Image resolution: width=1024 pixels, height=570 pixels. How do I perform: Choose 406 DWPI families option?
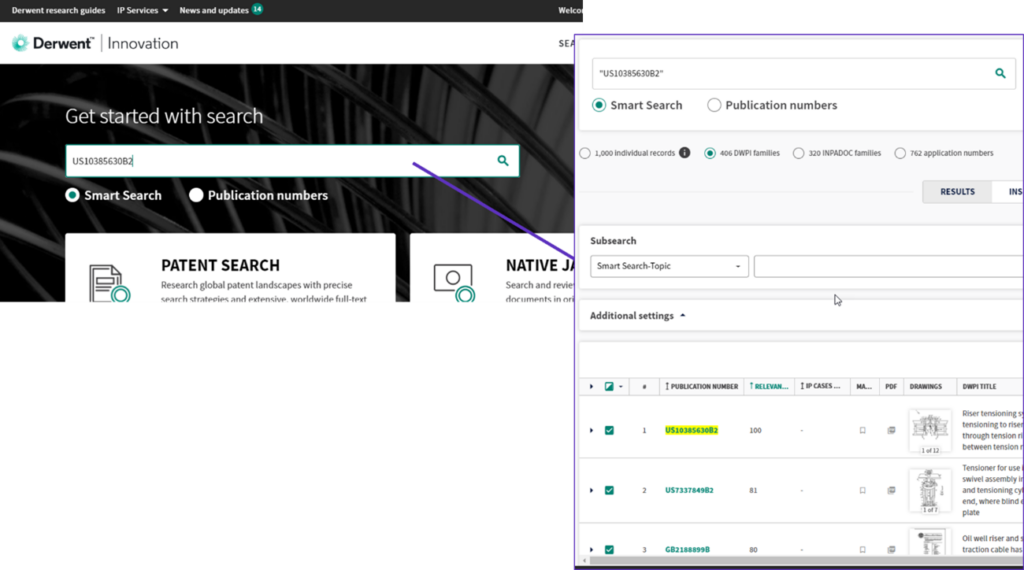pos(710,153)
